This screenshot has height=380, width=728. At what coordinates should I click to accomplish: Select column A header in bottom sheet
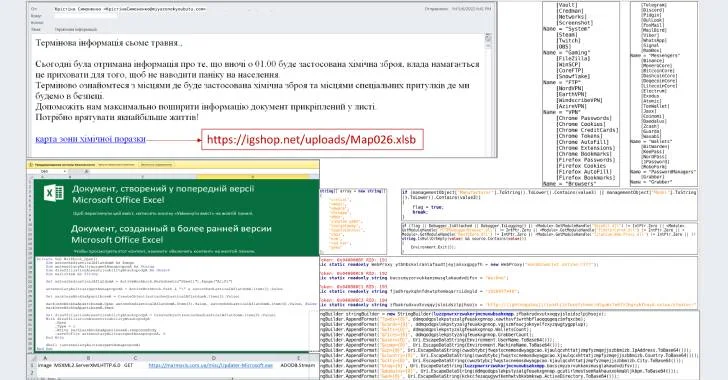coord(46,358)
